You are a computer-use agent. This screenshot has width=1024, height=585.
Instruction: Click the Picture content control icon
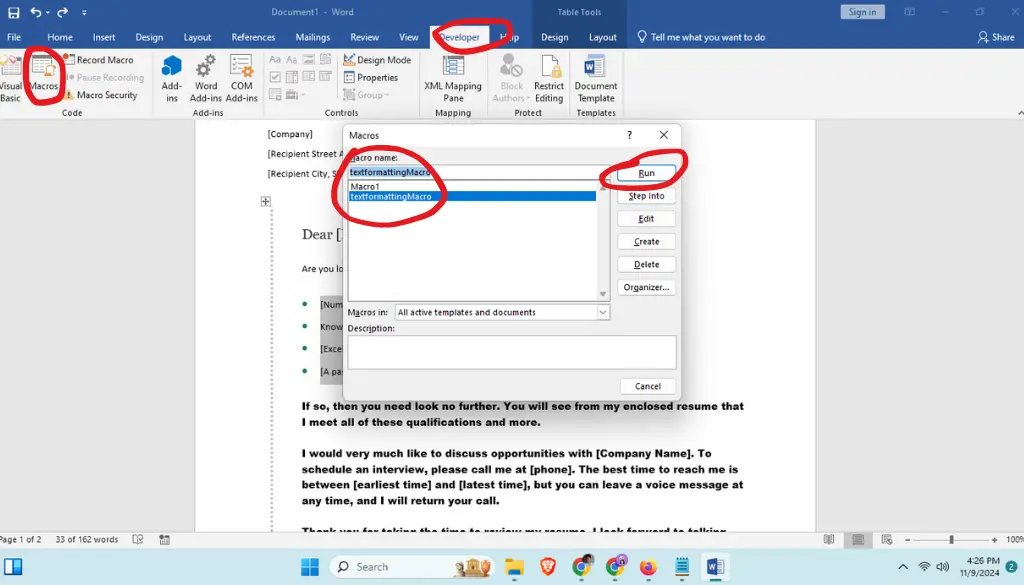click(308, 59)
